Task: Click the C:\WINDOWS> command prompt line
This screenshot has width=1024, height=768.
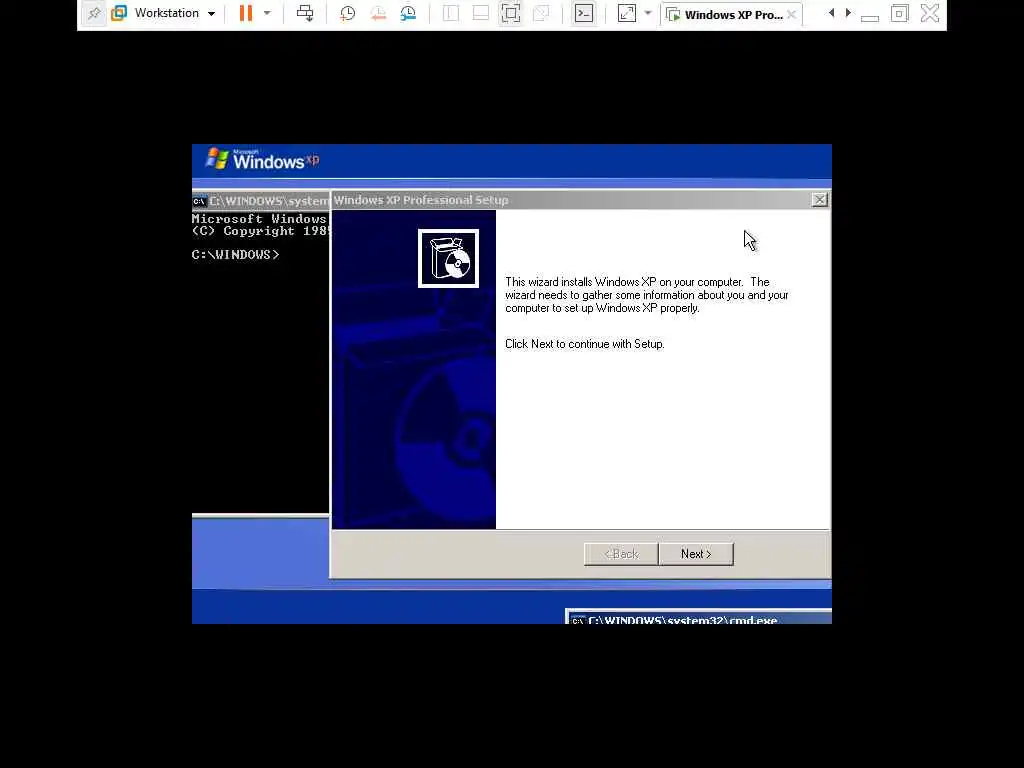Action: (236, 255)
